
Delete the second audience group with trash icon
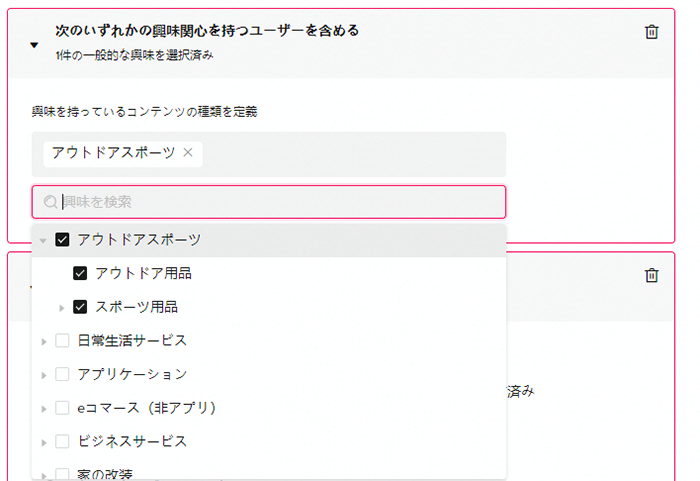(651, 275)
